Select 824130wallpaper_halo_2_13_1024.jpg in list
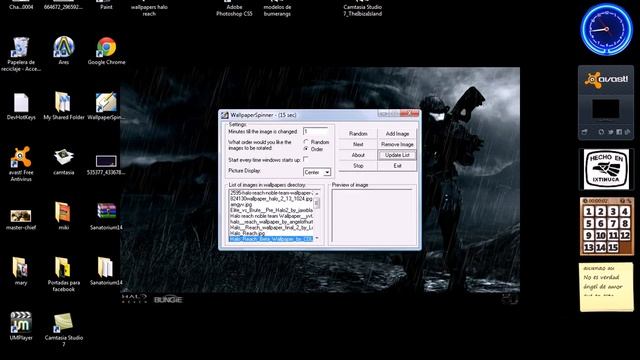The height and width of the screenshot is (360, 640). point(271,198)
